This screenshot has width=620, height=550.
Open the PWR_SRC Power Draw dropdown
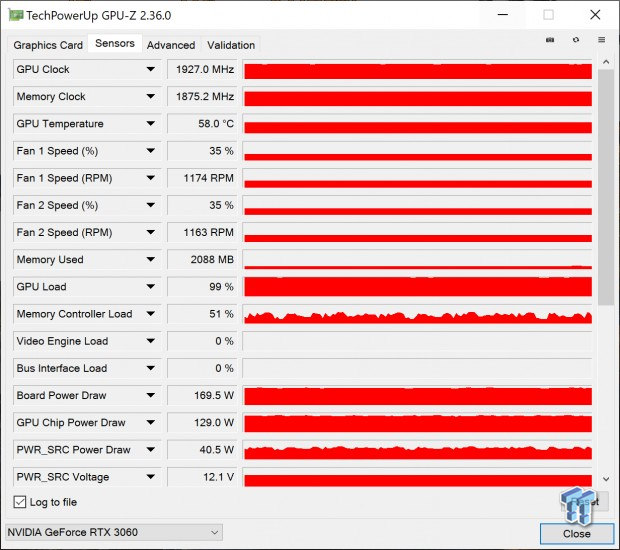click(151, 450)
